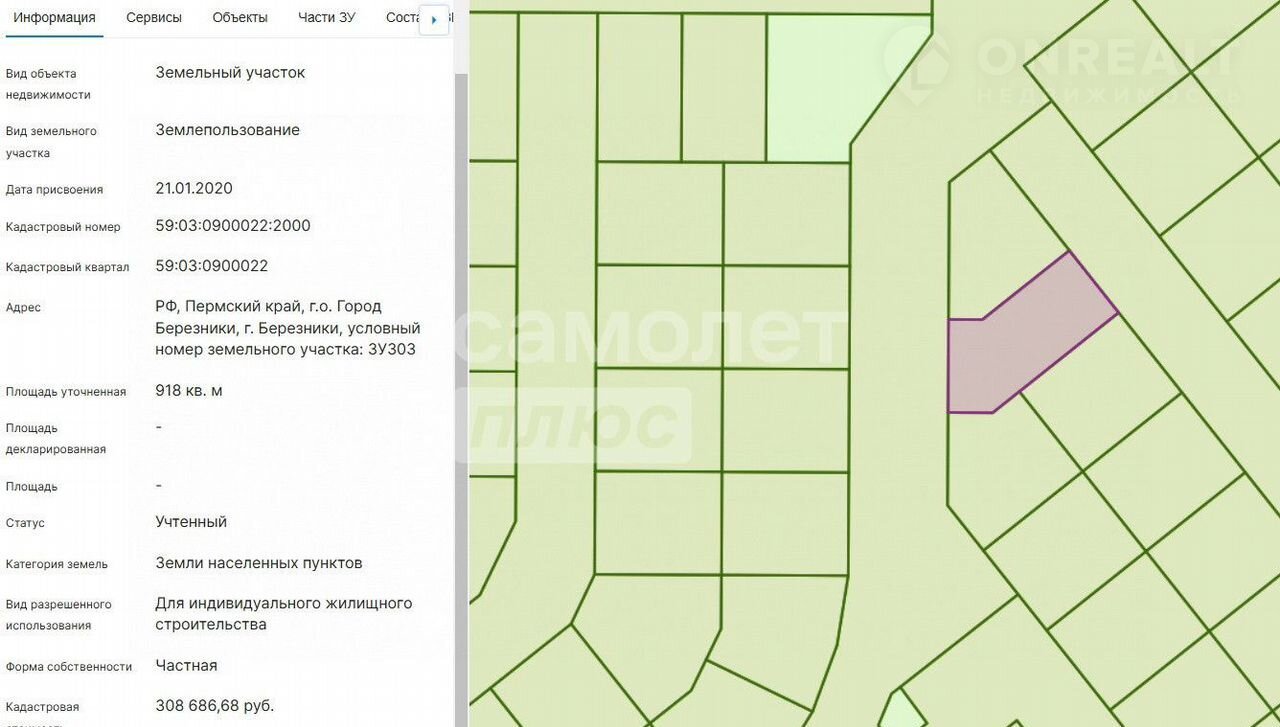This screenshot has width=1280, height=727.
Task: Click the status value Учтенный
Action: click(191, 522)
